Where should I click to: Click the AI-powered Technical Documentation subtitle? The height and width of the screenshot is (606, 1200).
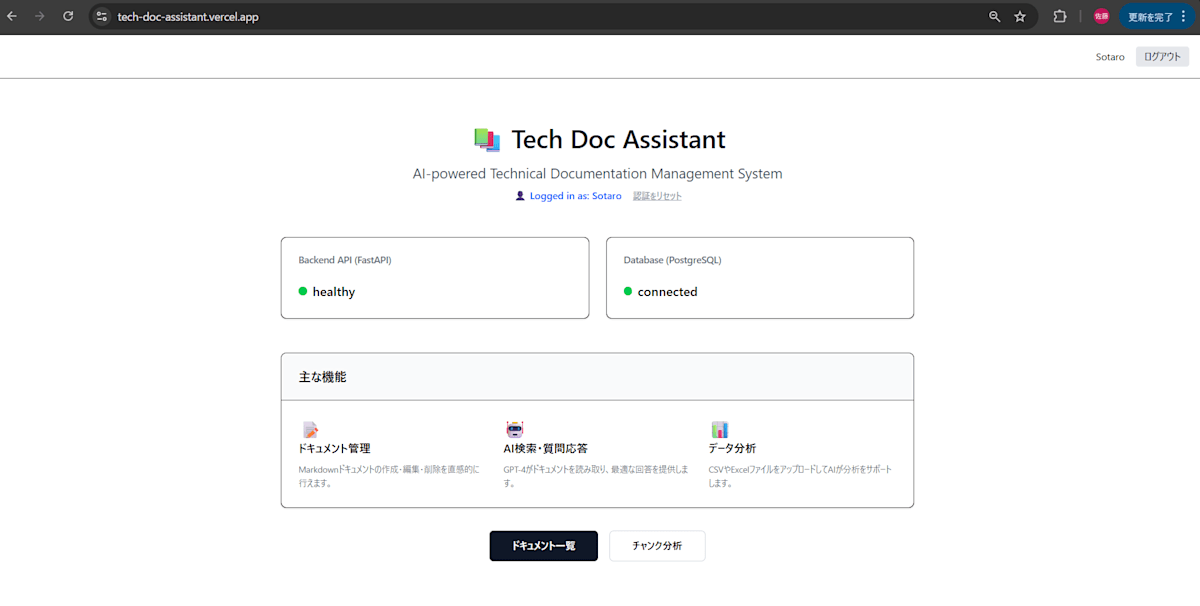click(597, 173)
